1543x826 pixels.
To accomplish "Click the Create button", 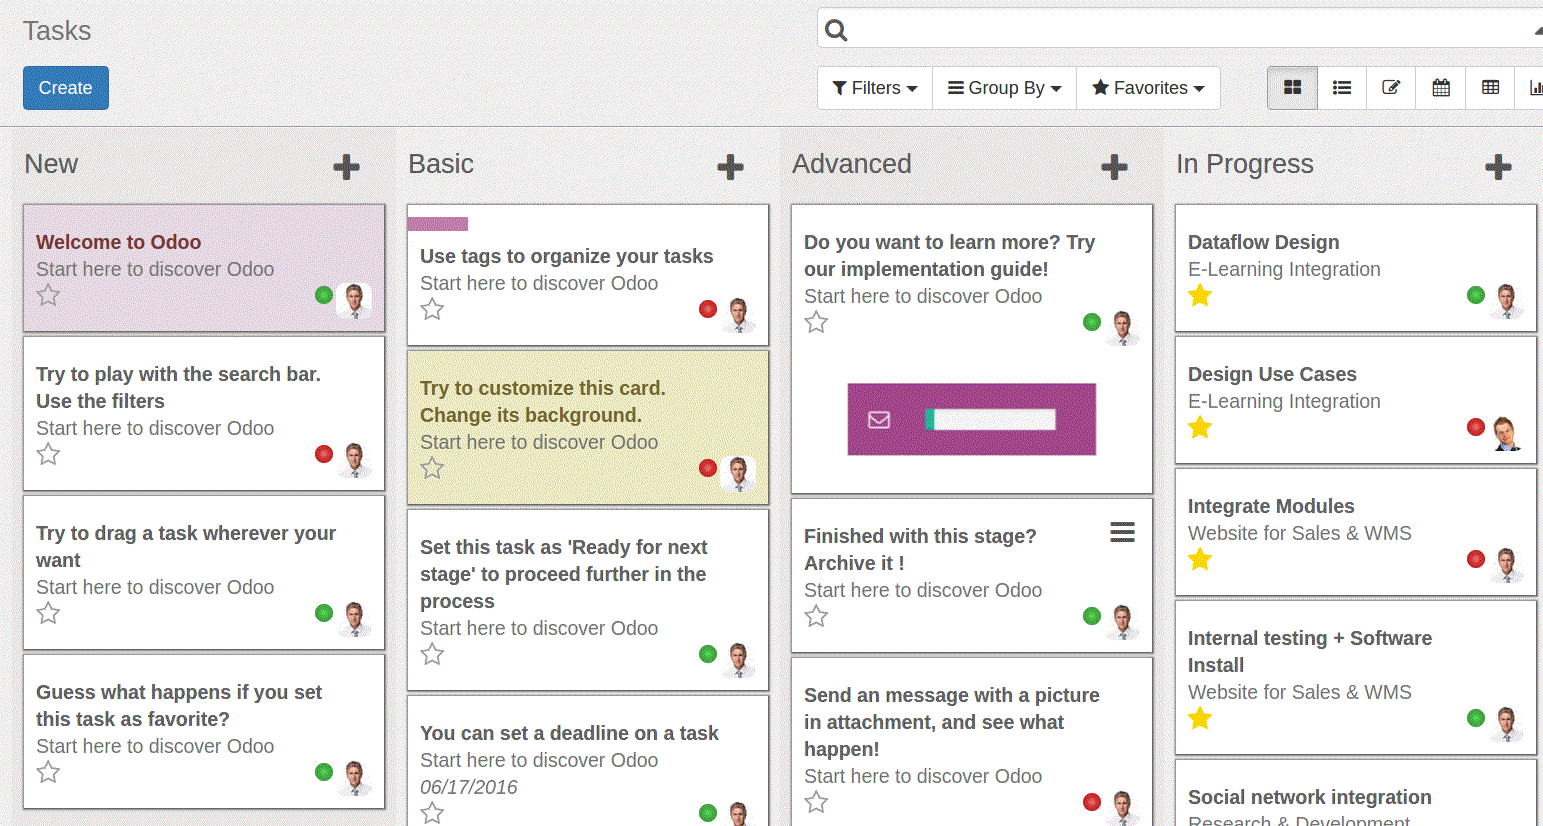I will [x=65, y=88].
